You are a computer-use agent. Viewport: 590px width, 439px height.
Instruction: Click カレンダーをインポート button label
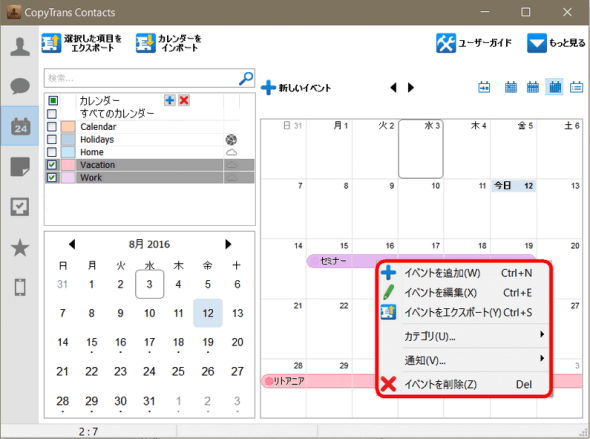pos(179,43)
